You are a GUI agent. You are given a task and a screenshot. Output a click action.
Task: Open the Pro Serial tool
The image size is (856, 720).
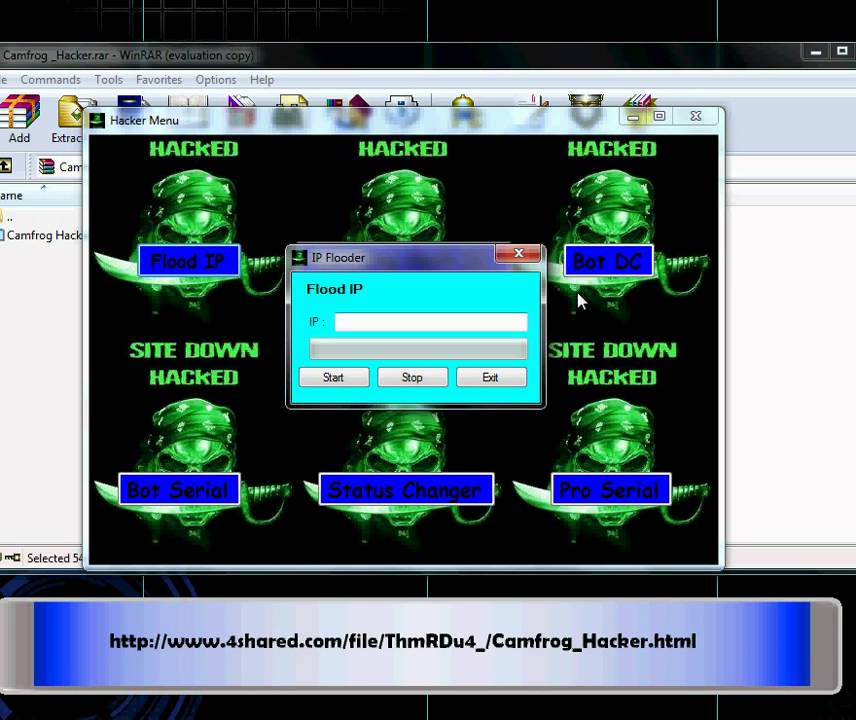610,489
